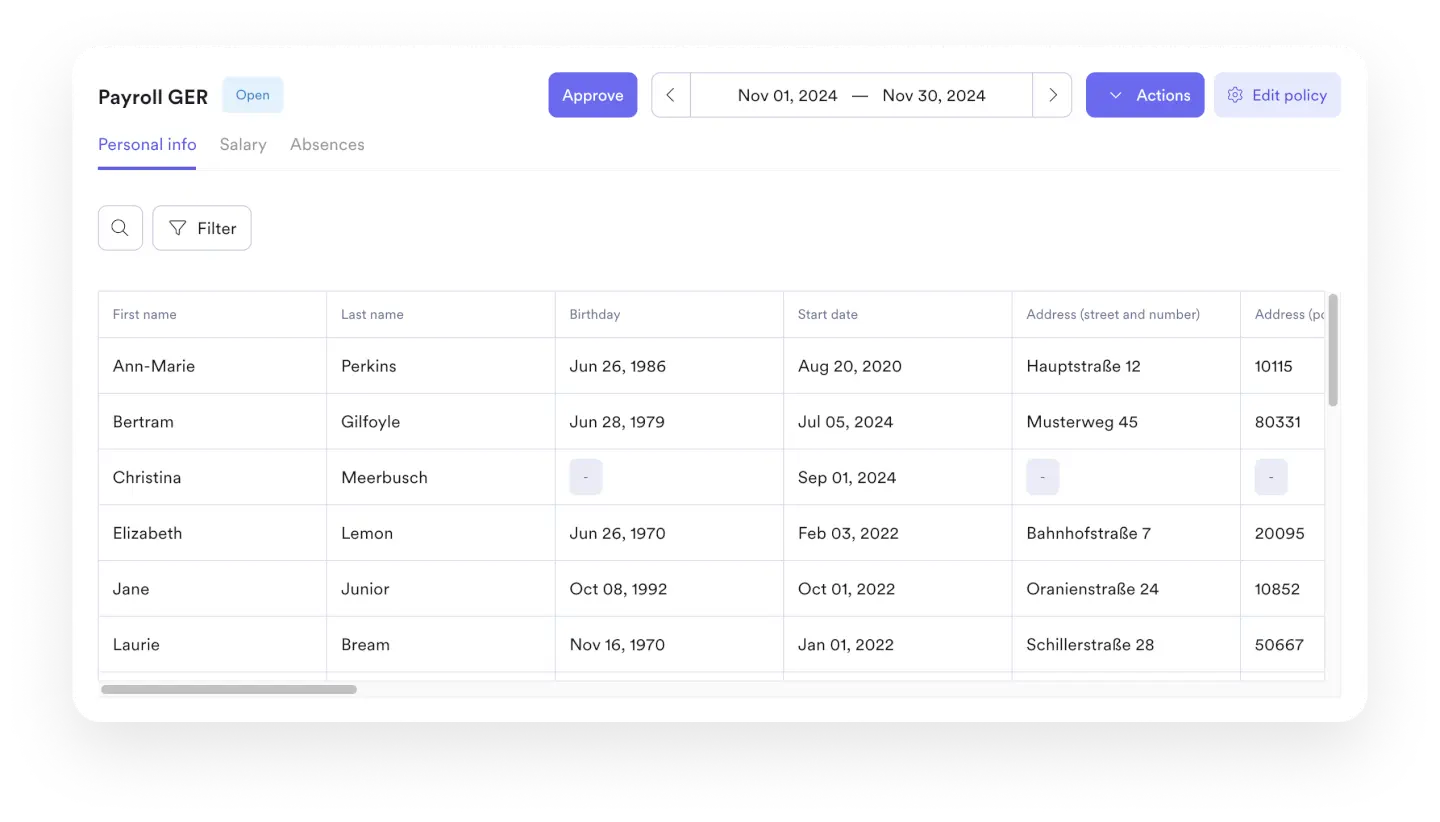The height and width of the screenshot is (822, 1440).
Task: Click start date Jul 05, 2024
Action: tap(898, 422)
